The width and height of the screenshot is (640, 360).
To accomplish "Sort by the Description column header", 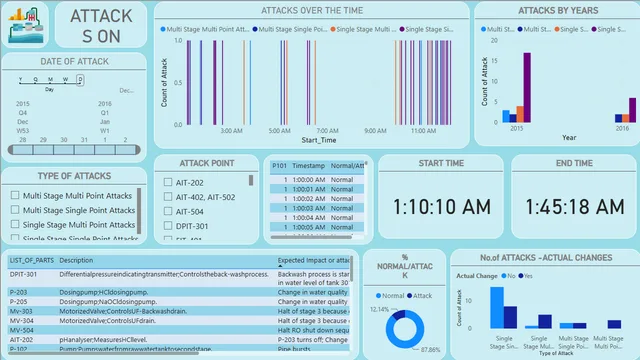I will pos(76,260).
